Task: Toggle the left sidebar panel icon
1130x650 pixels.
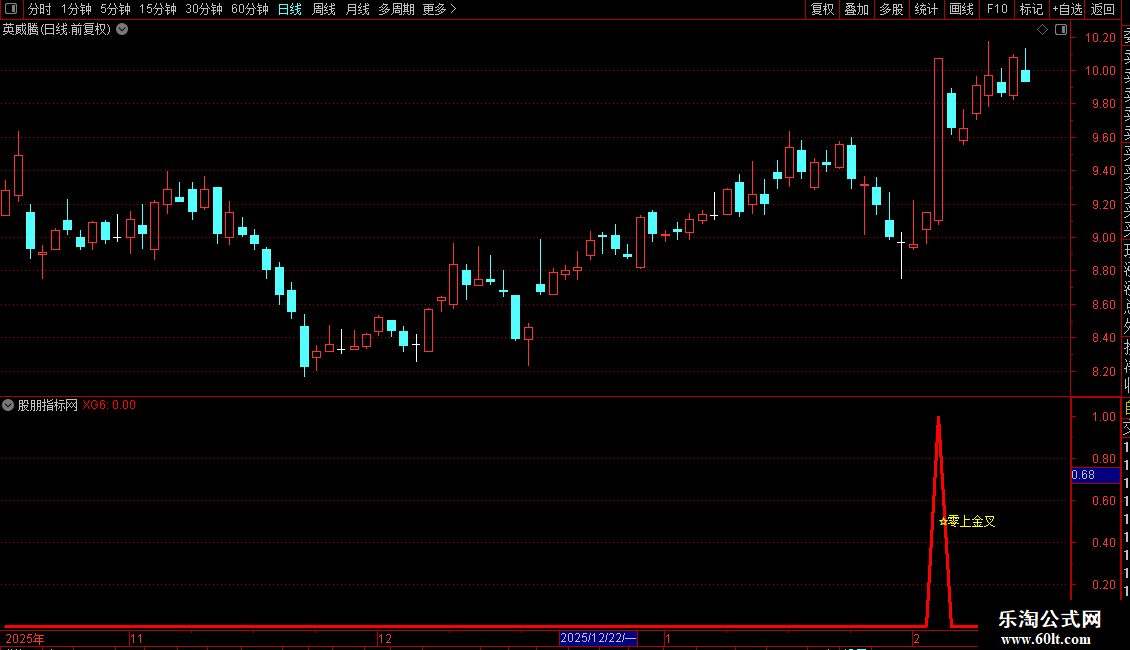Action: point(11,9)
